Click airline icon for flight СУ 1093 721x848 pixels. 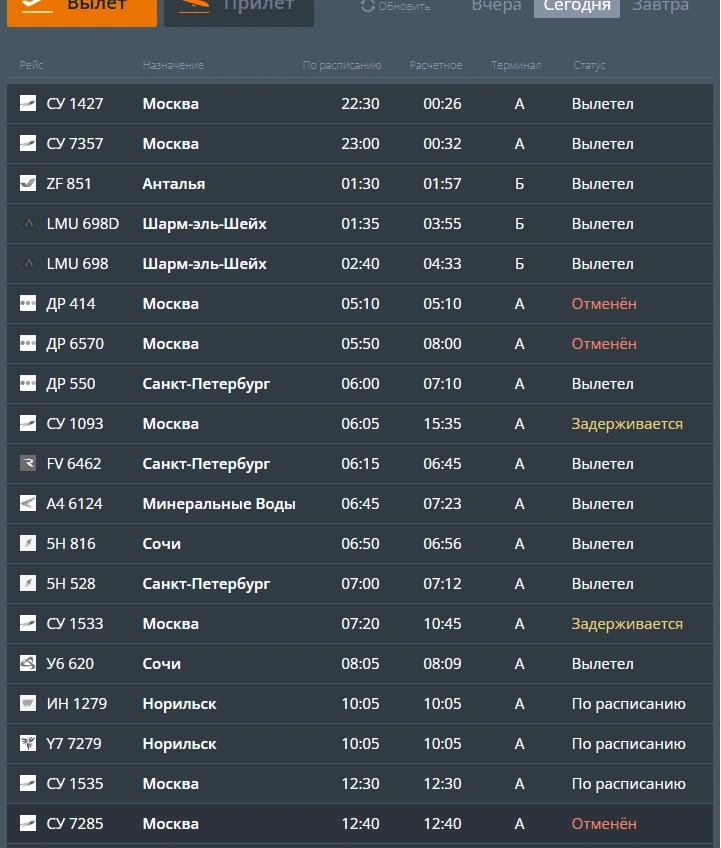coord(28,423)
